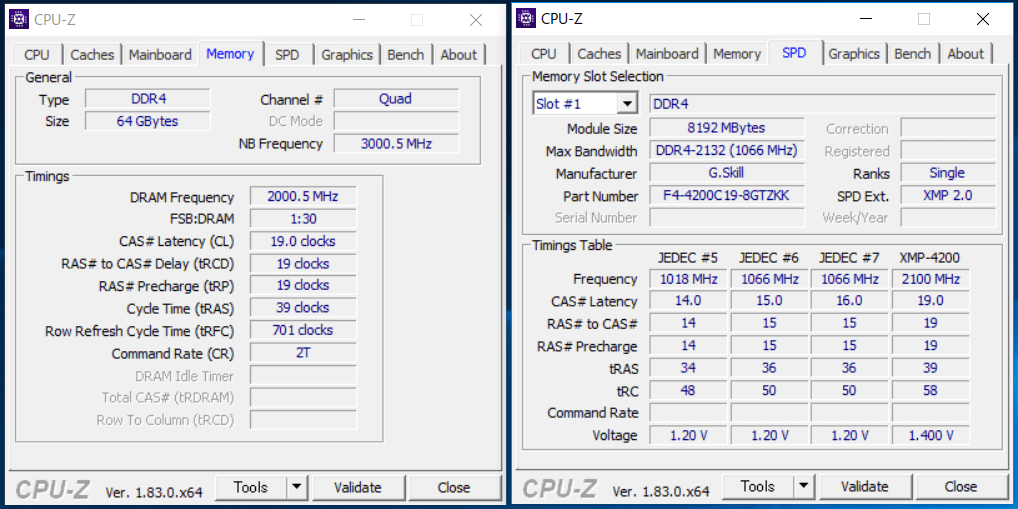Click JEDEC #6 CAS# Latency 15.0
The width and height of the screenshot is (1018, 509).
click(769, 301)
